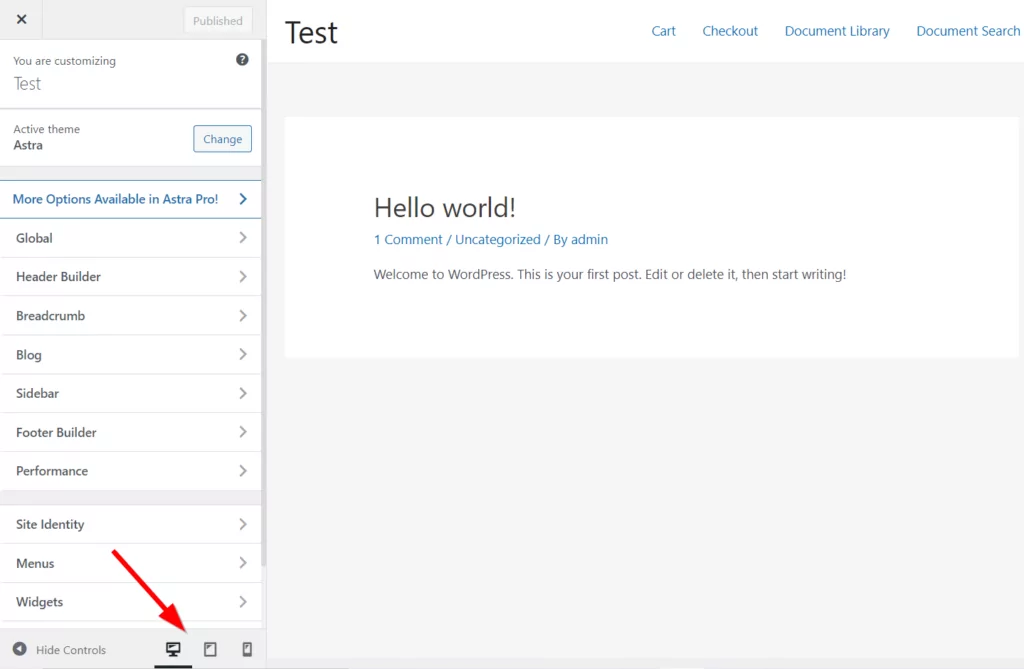Open the Widgets panel
This screenshot has height=669, width=1024.
tap(130, 602)
